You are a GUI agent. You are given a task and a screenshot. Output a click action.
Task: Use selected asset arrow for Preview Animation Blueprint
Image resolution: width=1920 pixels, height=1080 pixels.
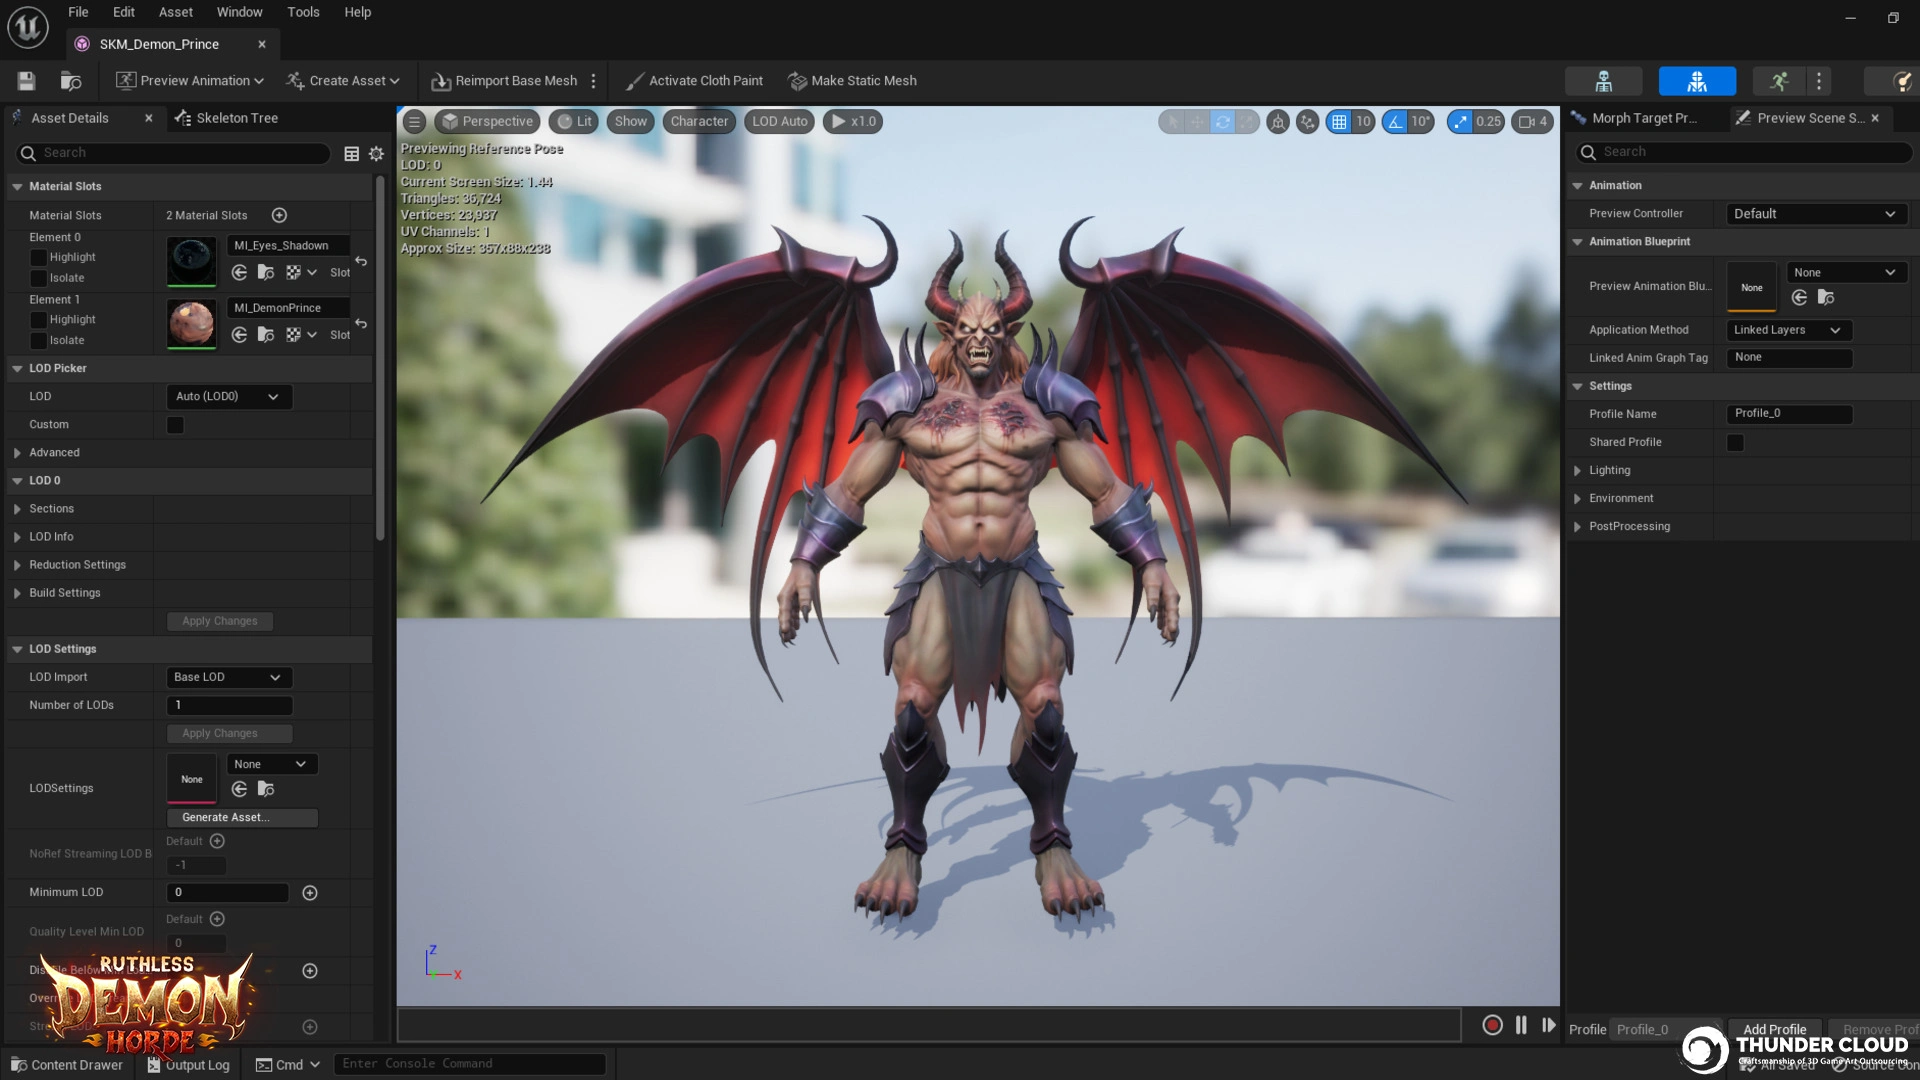tap(1799, 297)
